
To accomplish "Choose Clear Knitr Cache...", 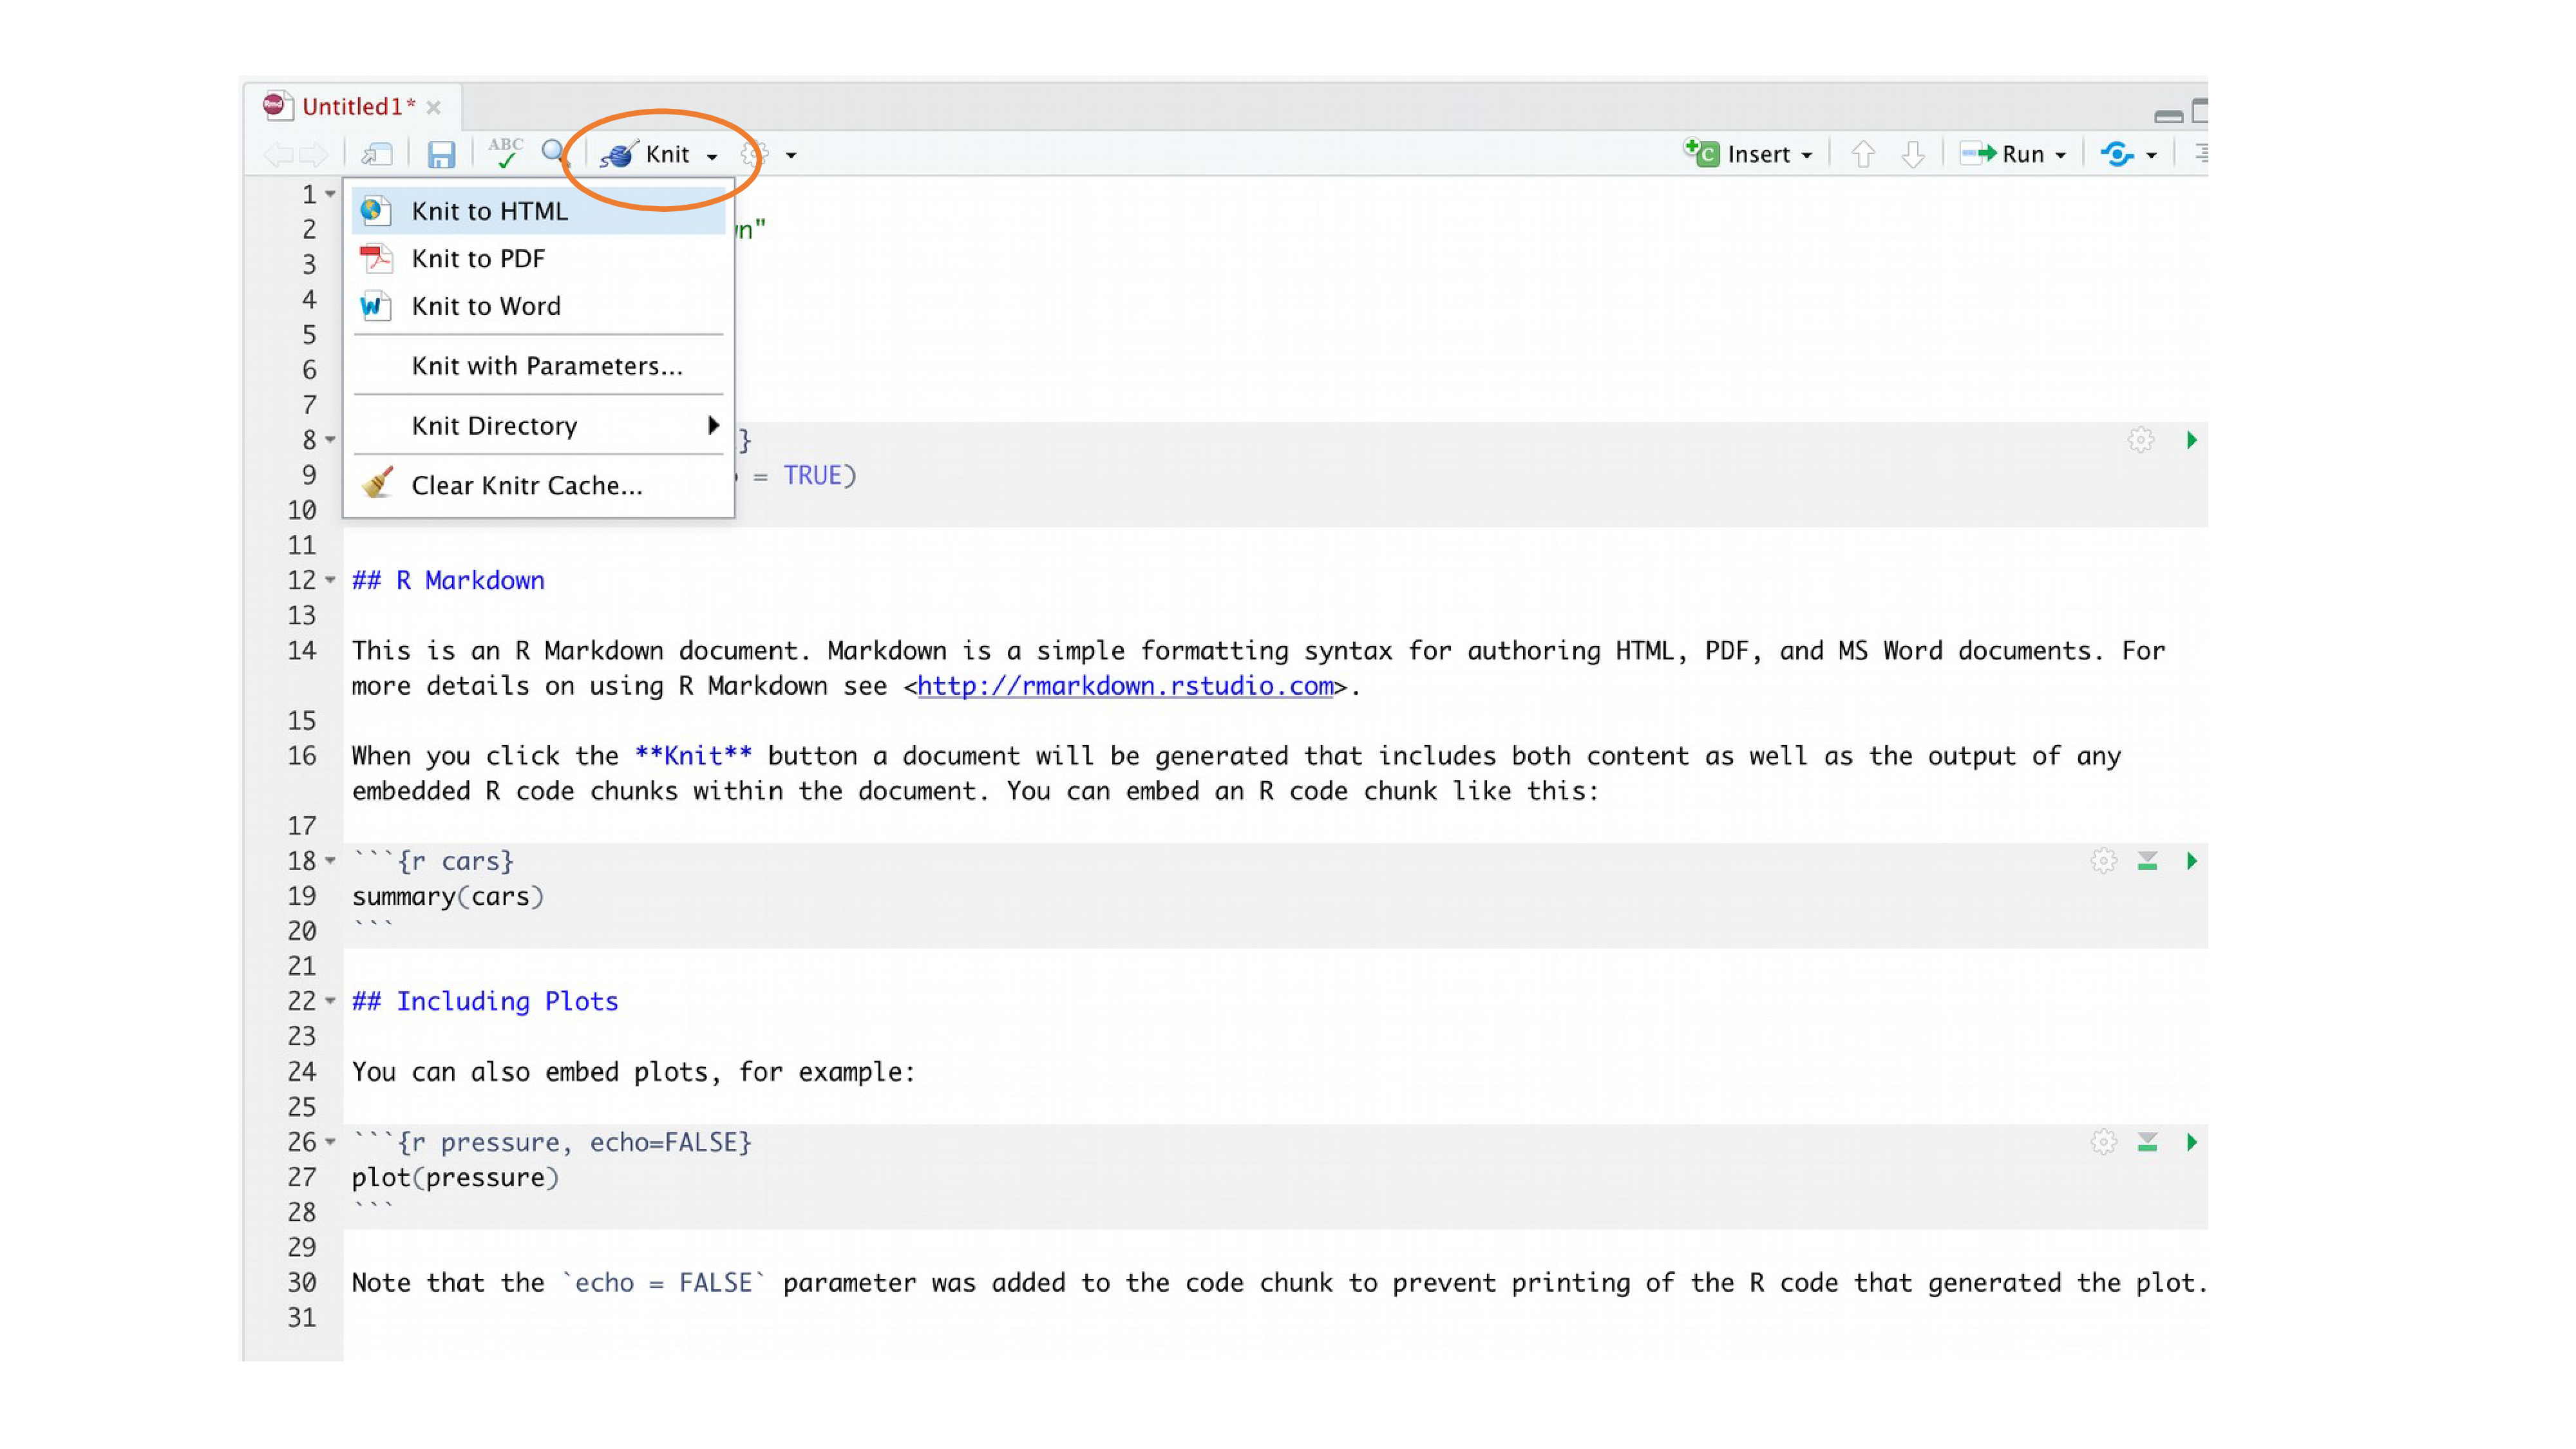I will tap(538, 485).
